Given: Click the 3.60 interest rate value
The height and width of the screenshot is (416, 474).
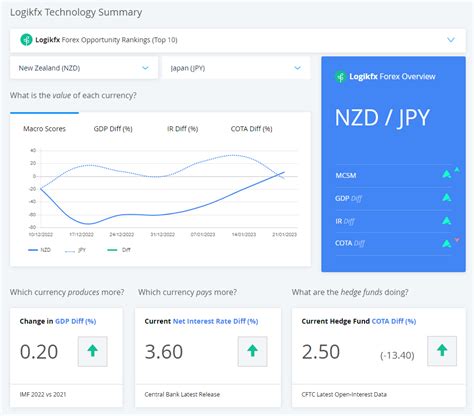Looking at the screenshot, I should pos(164,352).
